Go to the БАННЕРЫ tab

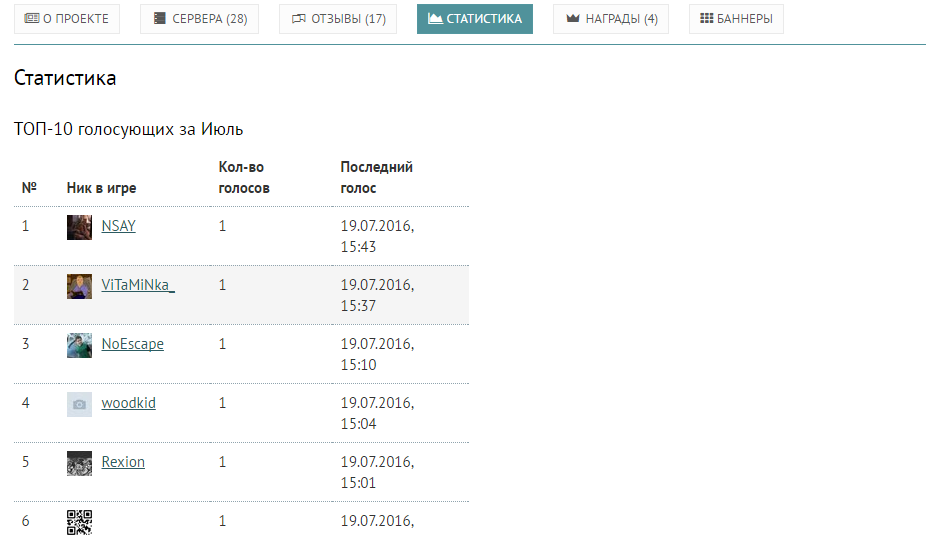(736, 19)
